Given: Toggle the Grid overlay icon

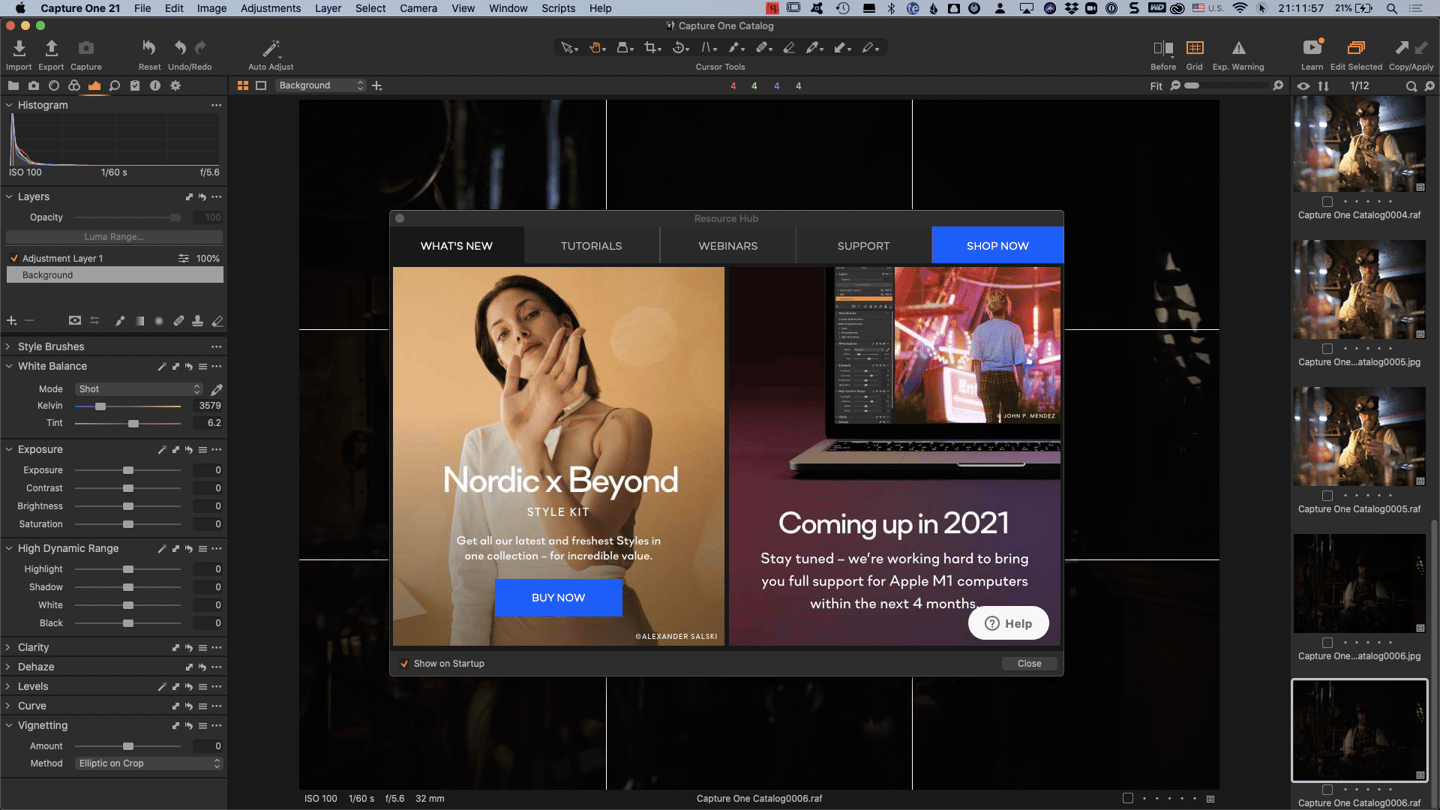Looking at the screenshot, I should [1194, 48].
